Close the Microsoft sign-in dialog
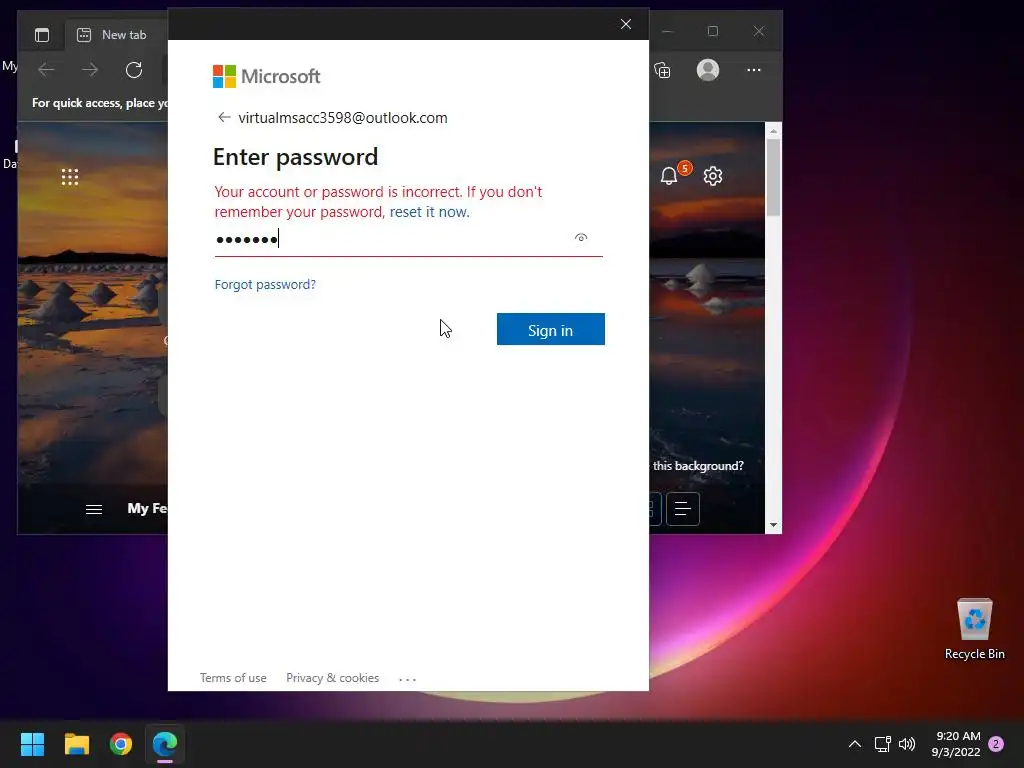Image resolution: width=1024 pixels, height=768 pixels. pos(626,24)
